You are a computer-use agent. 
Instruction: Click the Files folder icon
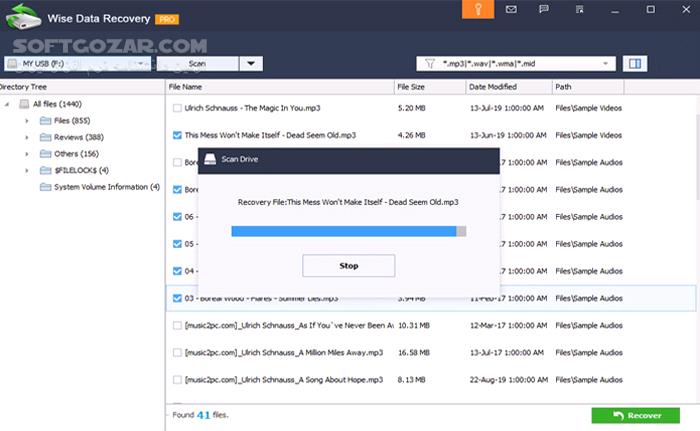point(45,121)
